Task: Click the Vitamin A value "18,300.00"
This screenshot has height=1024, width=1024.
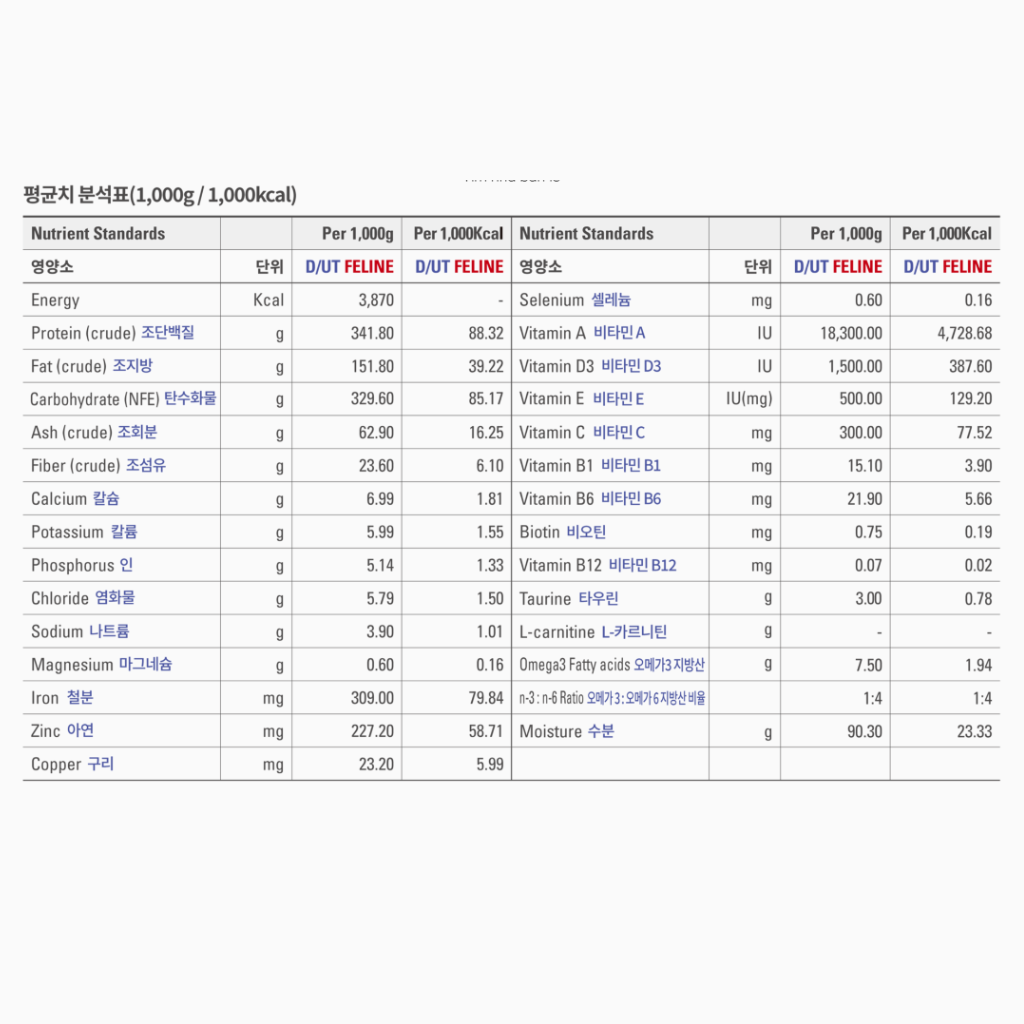Action: coord(851,334)
